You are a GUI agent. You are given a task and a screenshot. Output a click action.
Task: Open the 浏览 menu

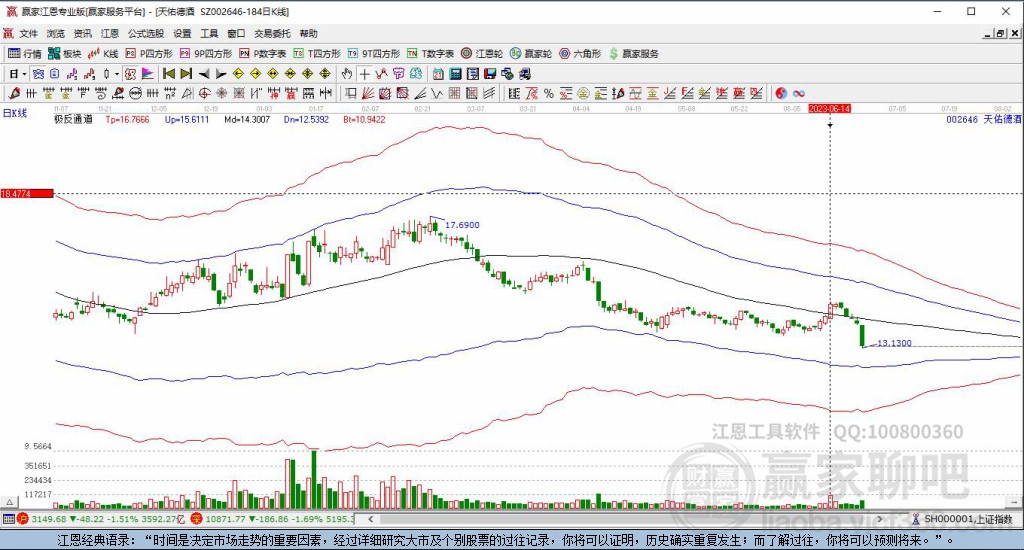tap(56, 33)
